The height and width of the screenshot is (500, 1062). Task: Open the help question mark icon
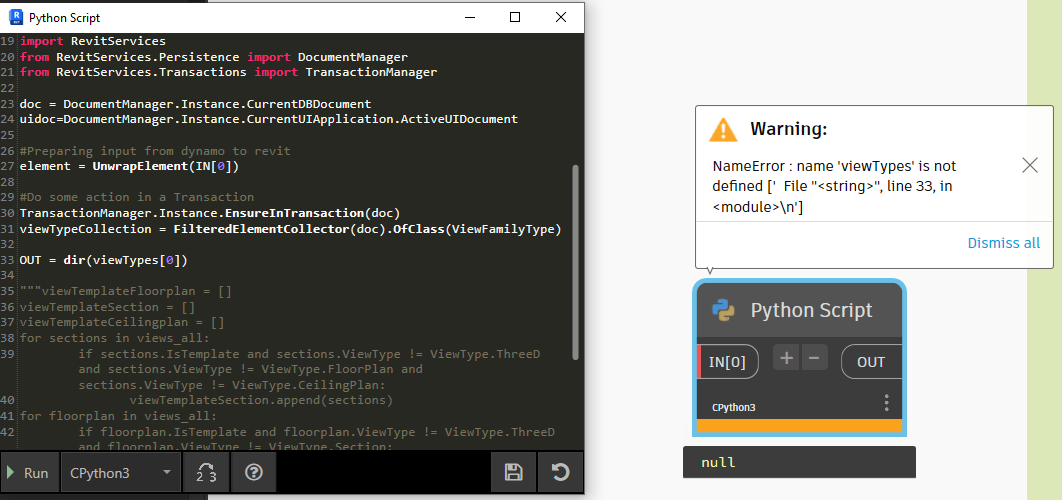click(x=253, y=472)
